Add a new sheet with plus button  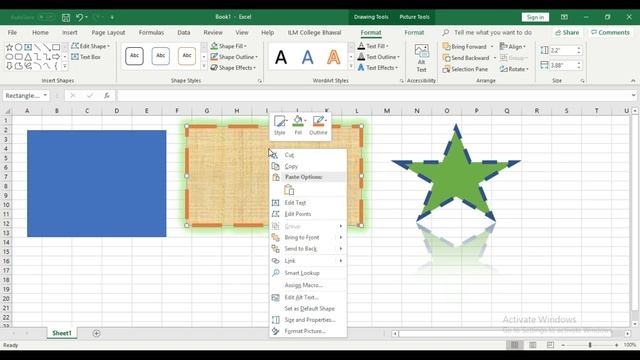tap(96, 333)
